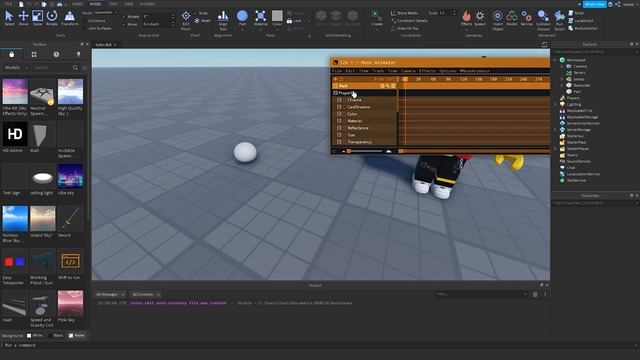Switch Toolbox to the Recent clock tab
This screenshot has height=360, width=640.
[x=56, y=54]
